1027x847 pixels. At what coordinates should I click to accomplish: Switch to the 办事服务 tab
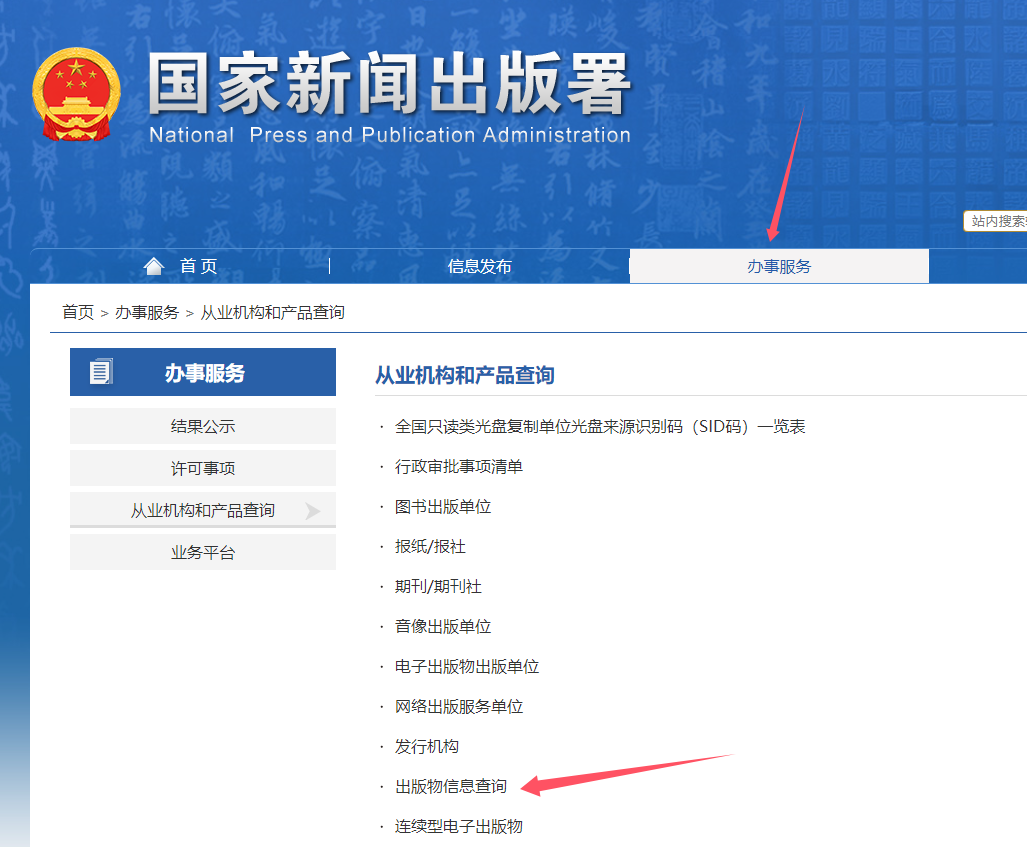pos(778,266)
